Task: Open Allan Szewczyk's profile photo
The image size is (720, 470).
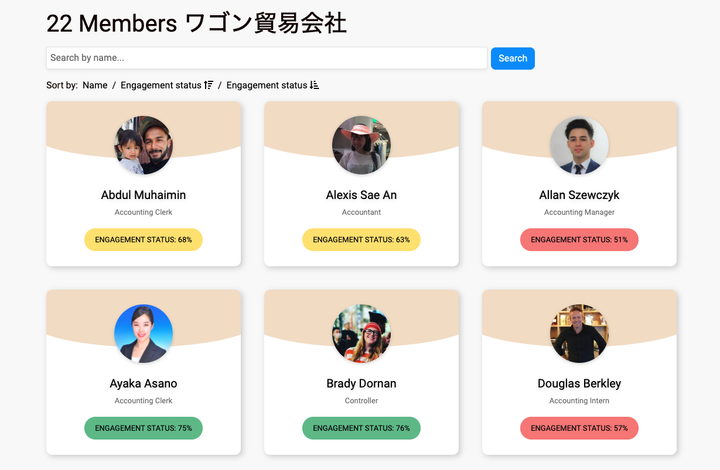Action: click(579, 146)
